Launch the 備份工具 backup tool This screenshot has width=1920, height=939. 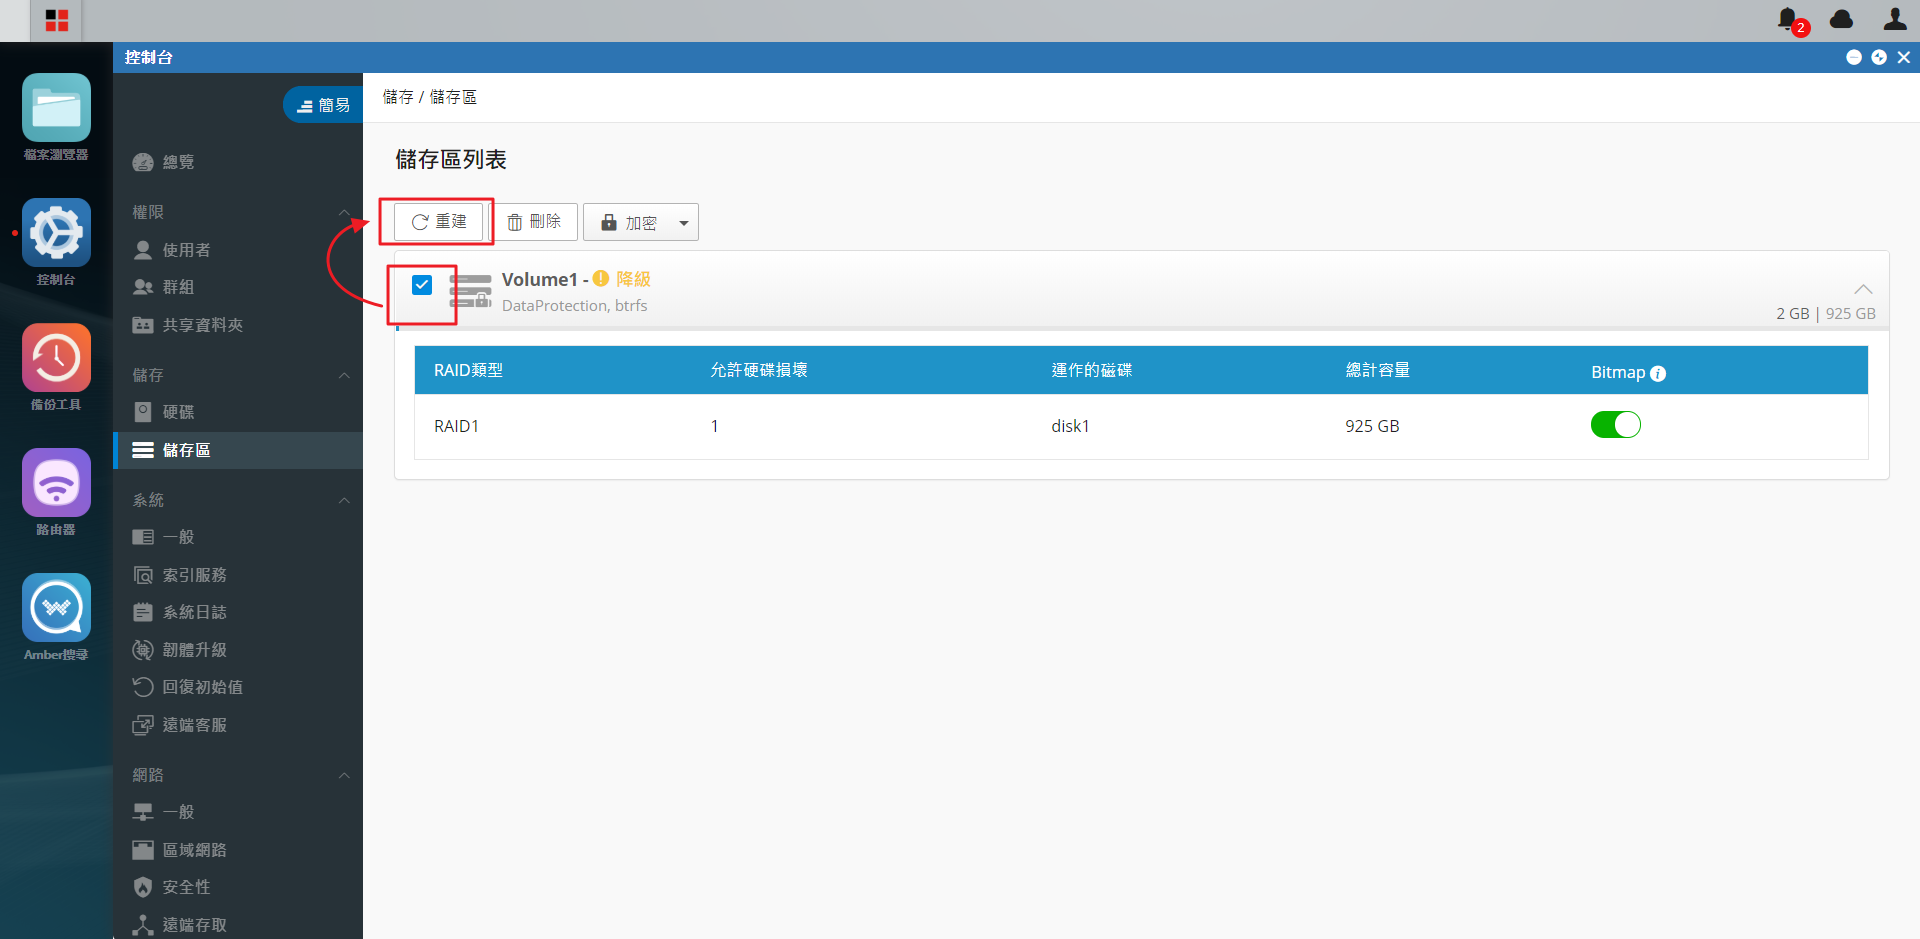click(x=56, y=358)
